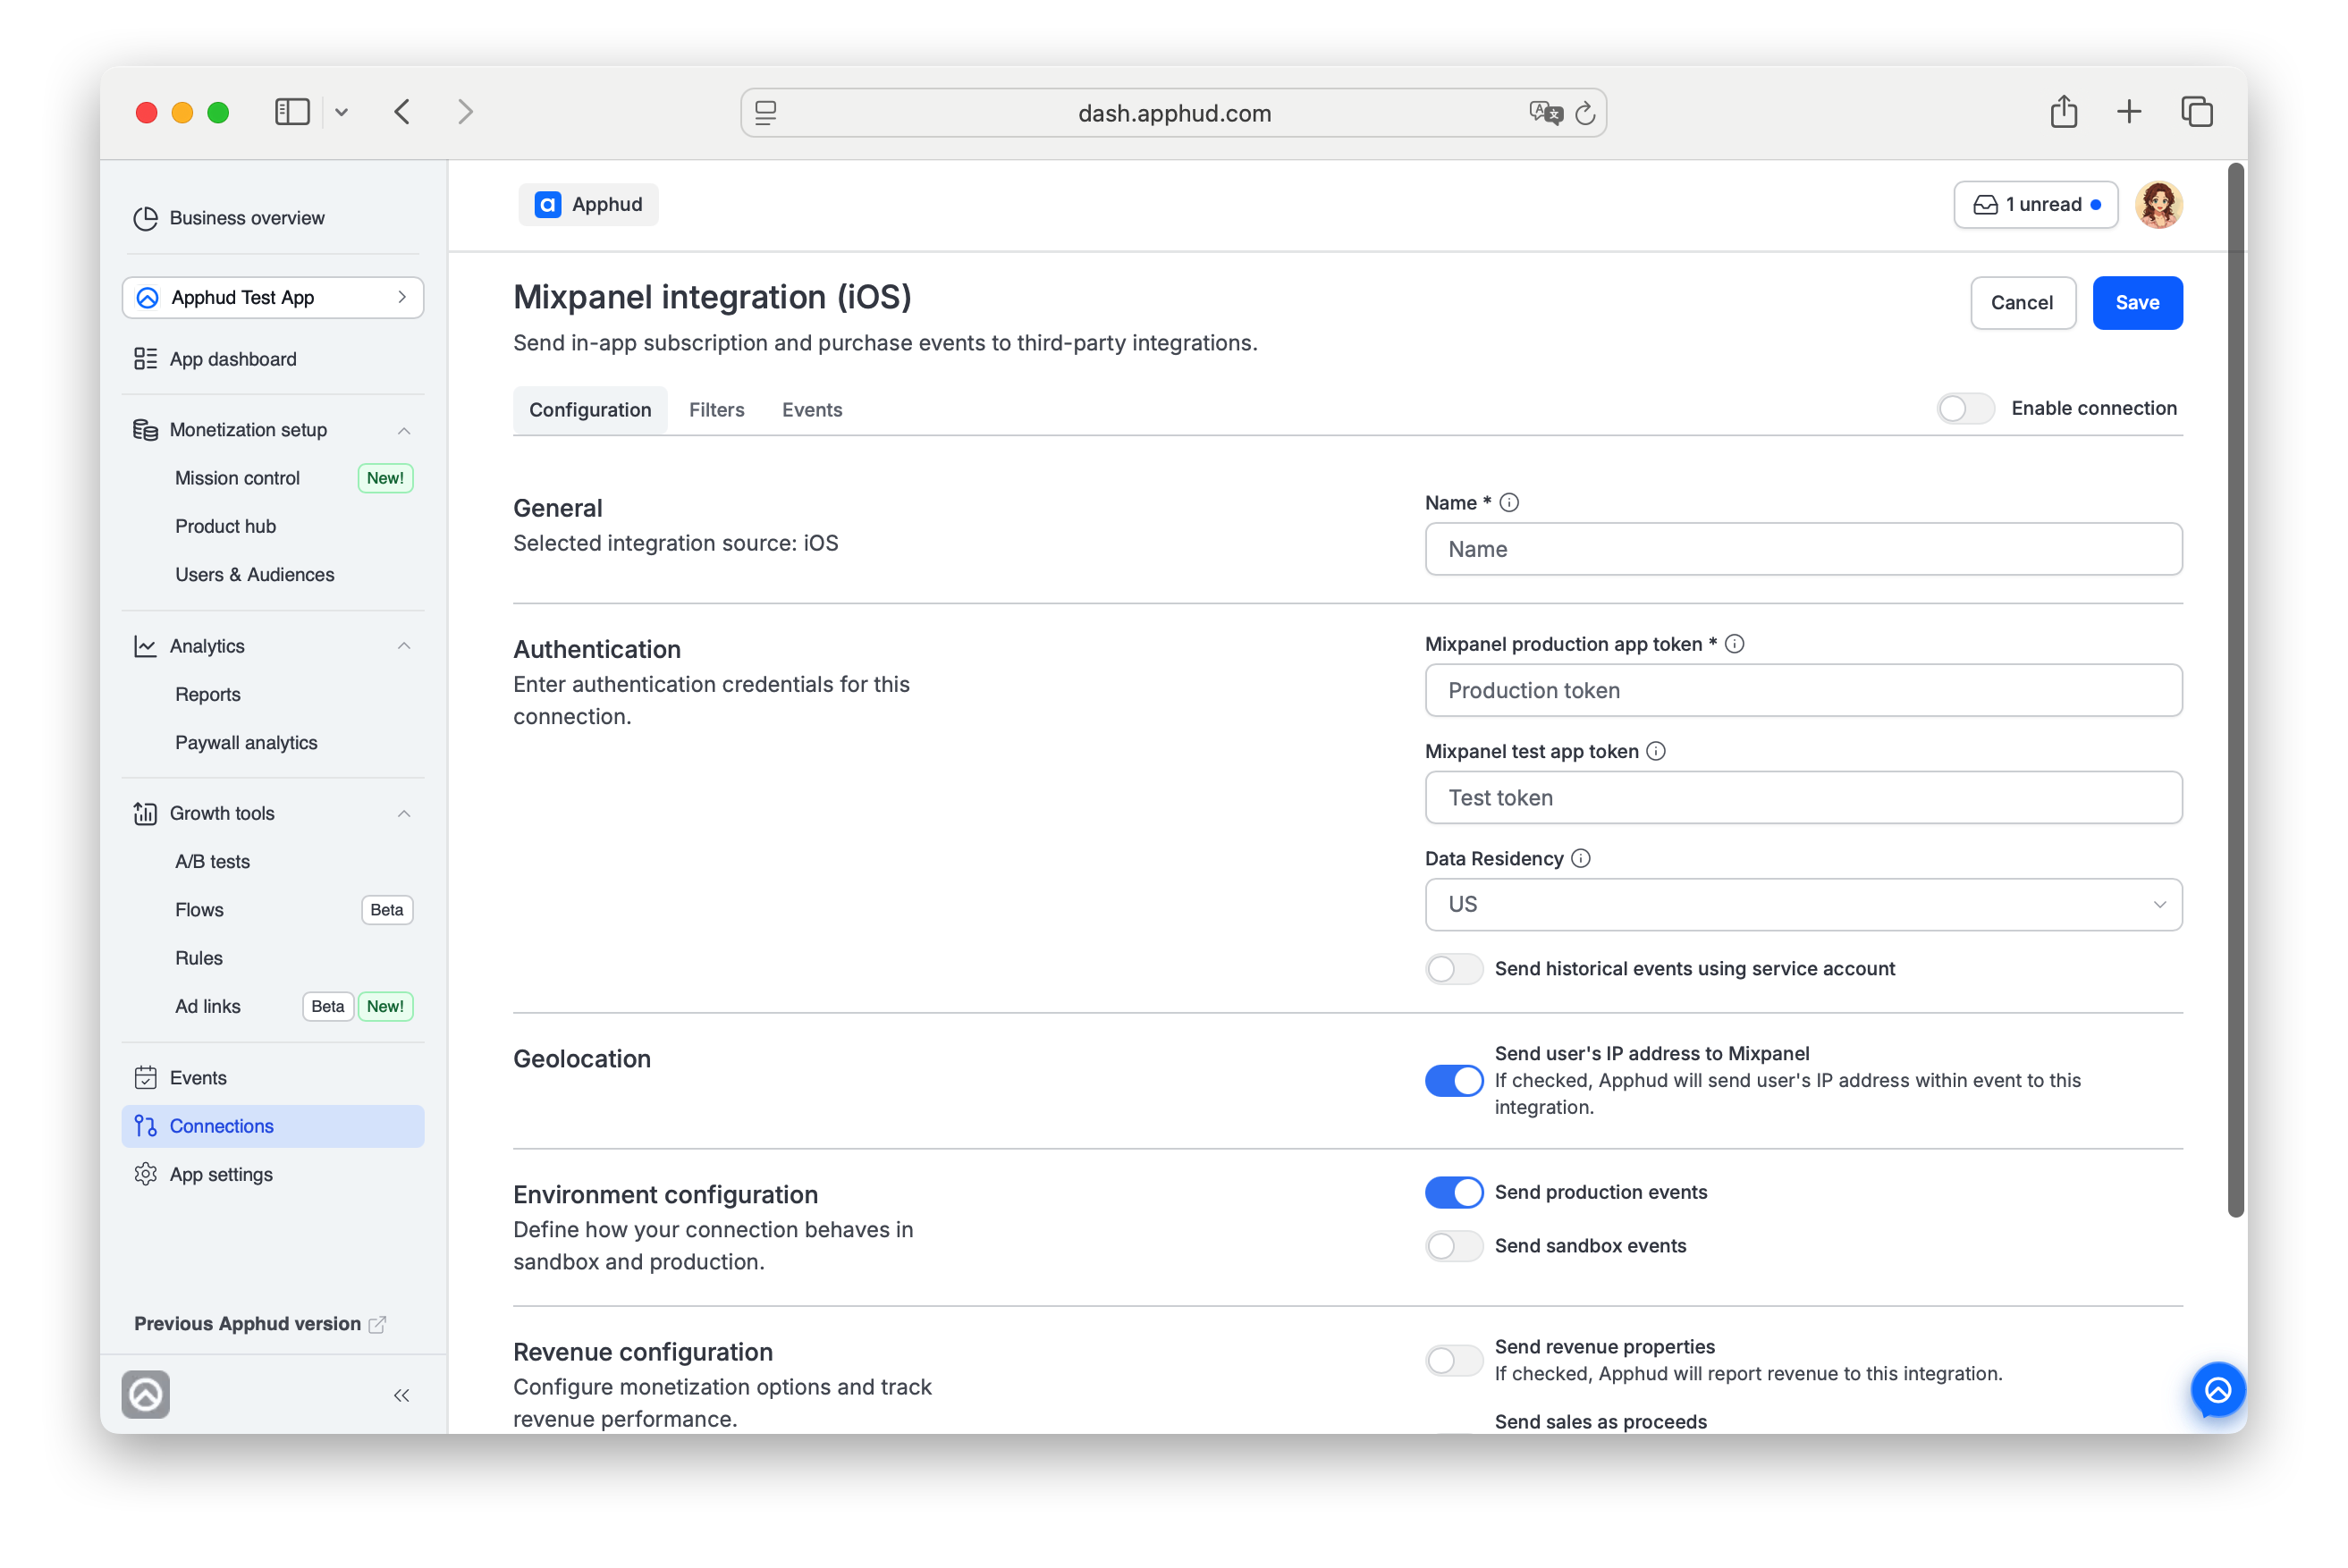The image size is (2348, 1568).
Task: Collapse the Monetization setup section chevron
Action: click(x=403, y=430)
